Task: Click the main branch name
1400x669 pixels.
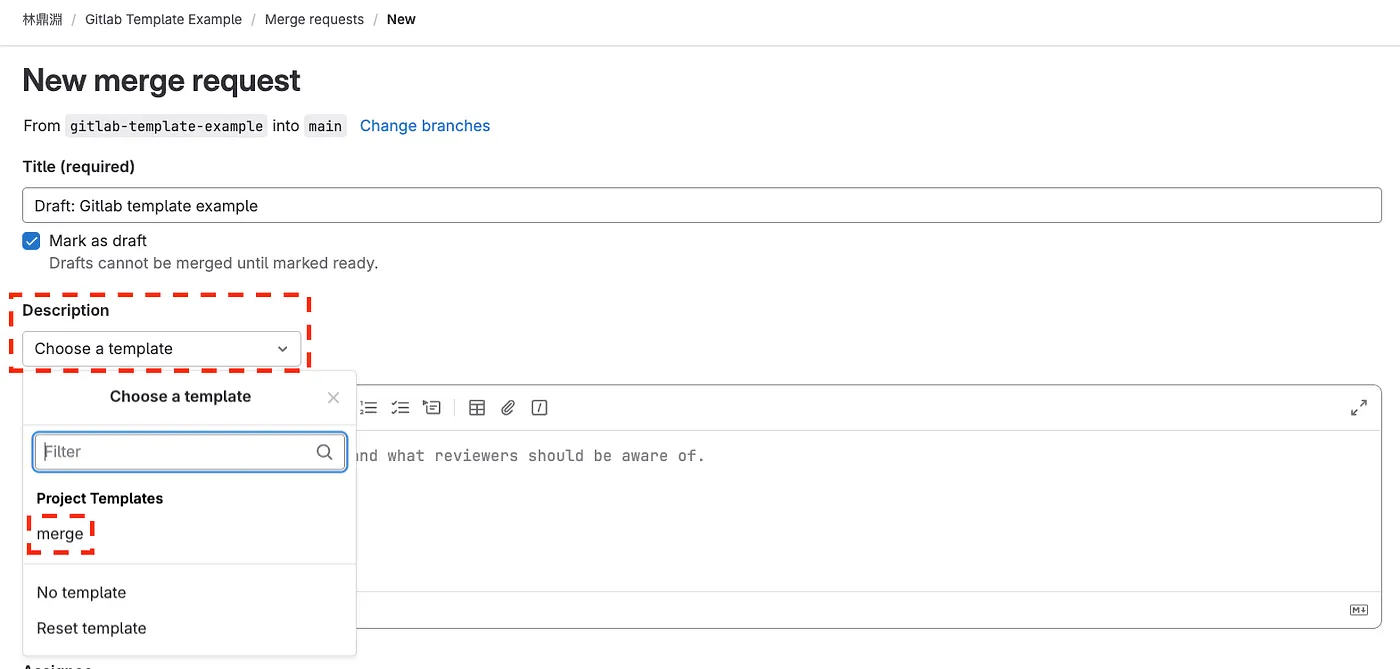Action: [x=325, y=126]
